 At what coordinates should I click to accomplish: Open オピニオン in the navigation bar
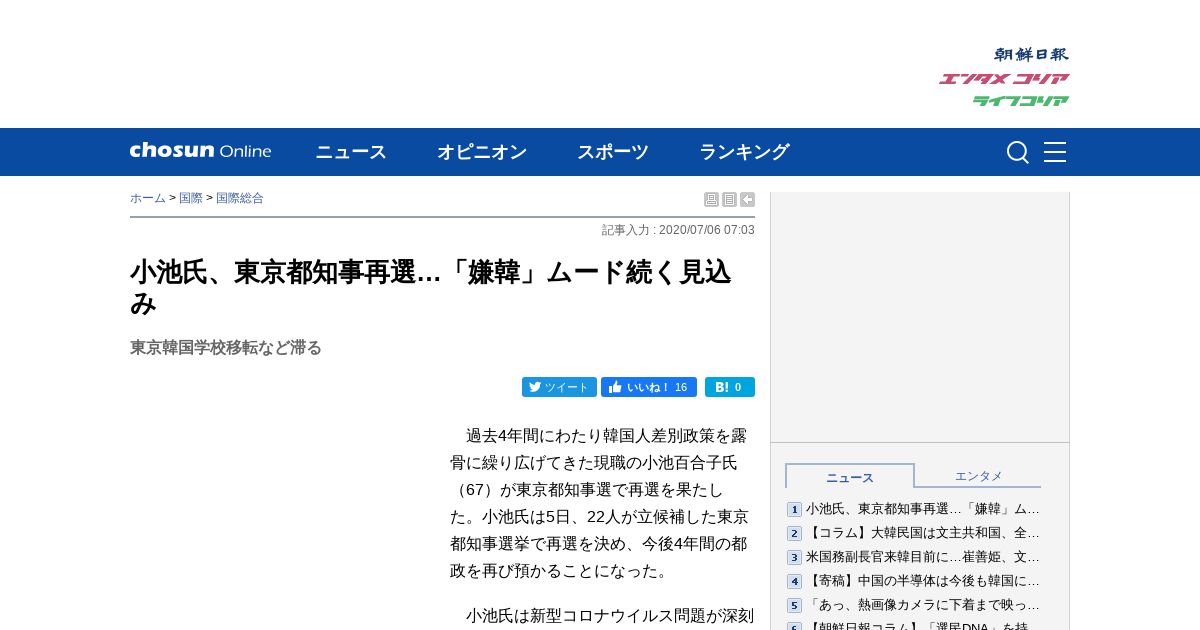pyautogui.click(x=482, y=152)
